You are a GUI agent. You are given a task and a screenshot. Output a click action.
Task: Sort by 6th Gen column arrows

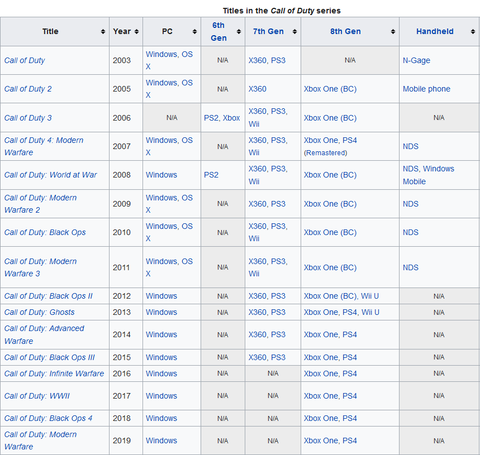(239, 31)
